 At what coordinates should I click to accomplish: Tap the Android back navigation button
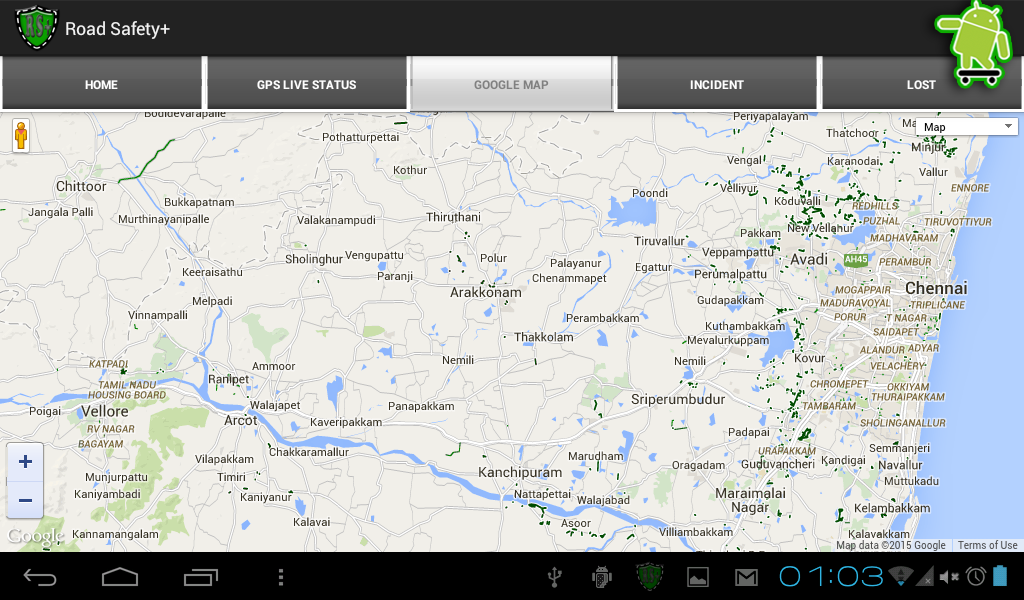tap(40, 576)
